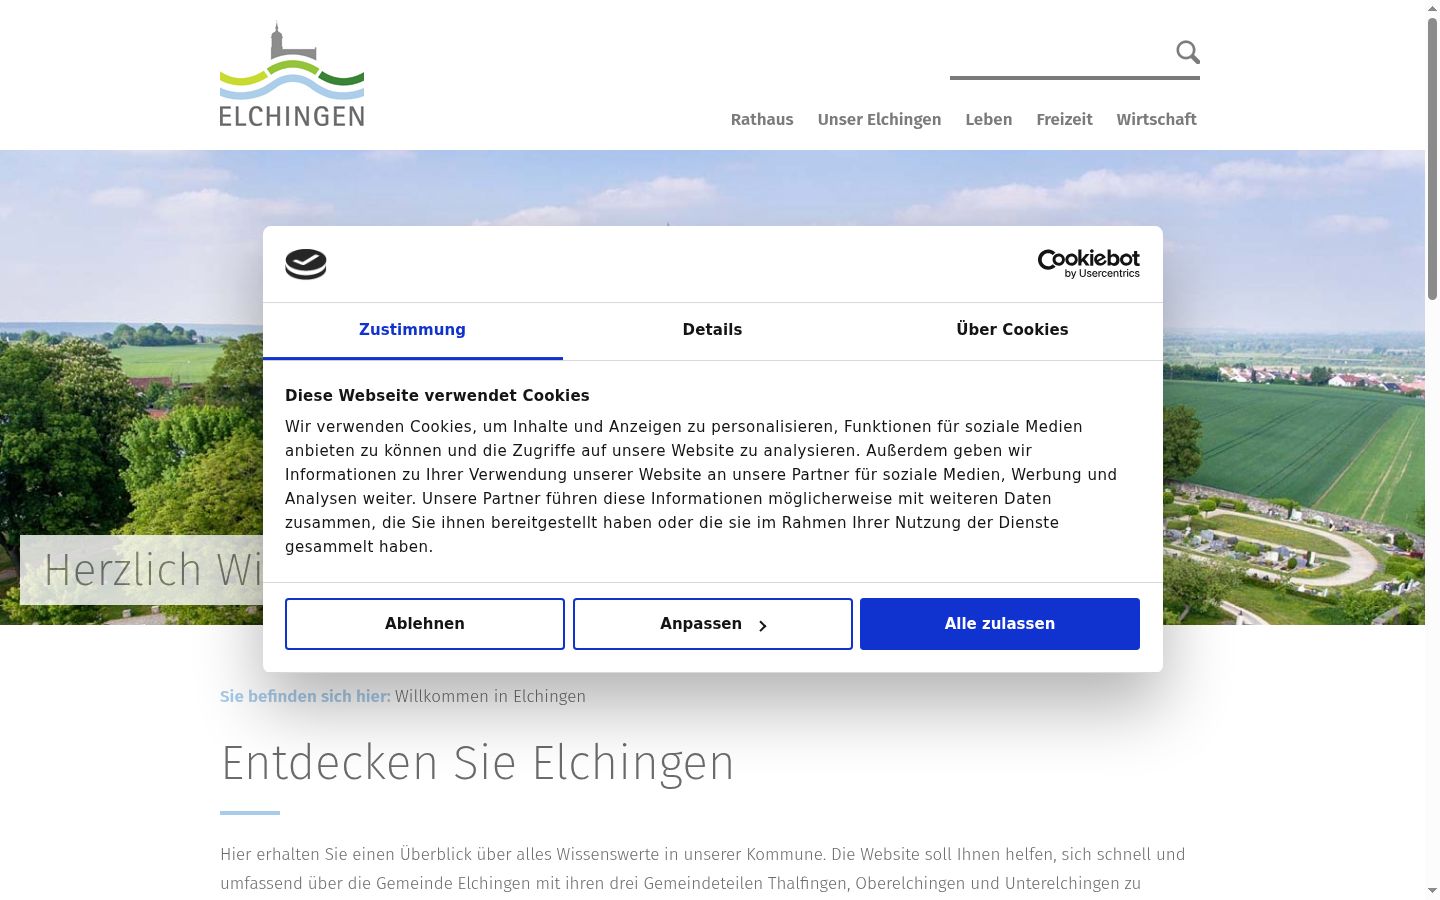This screenshot has height=900, width=1440.
Task: Click 'Diese Webseite verwendet Cookies' heading
Action: point(437,395)
